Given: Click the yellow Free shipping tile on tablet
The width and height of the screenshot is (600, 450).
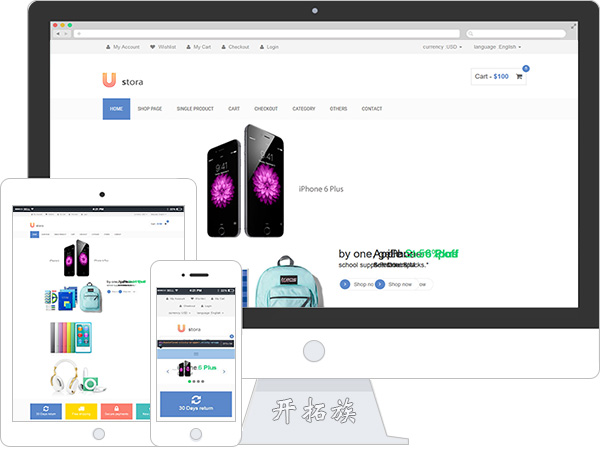Looking at the screenshot, I should pyautogui.click(x=81, y=411).
